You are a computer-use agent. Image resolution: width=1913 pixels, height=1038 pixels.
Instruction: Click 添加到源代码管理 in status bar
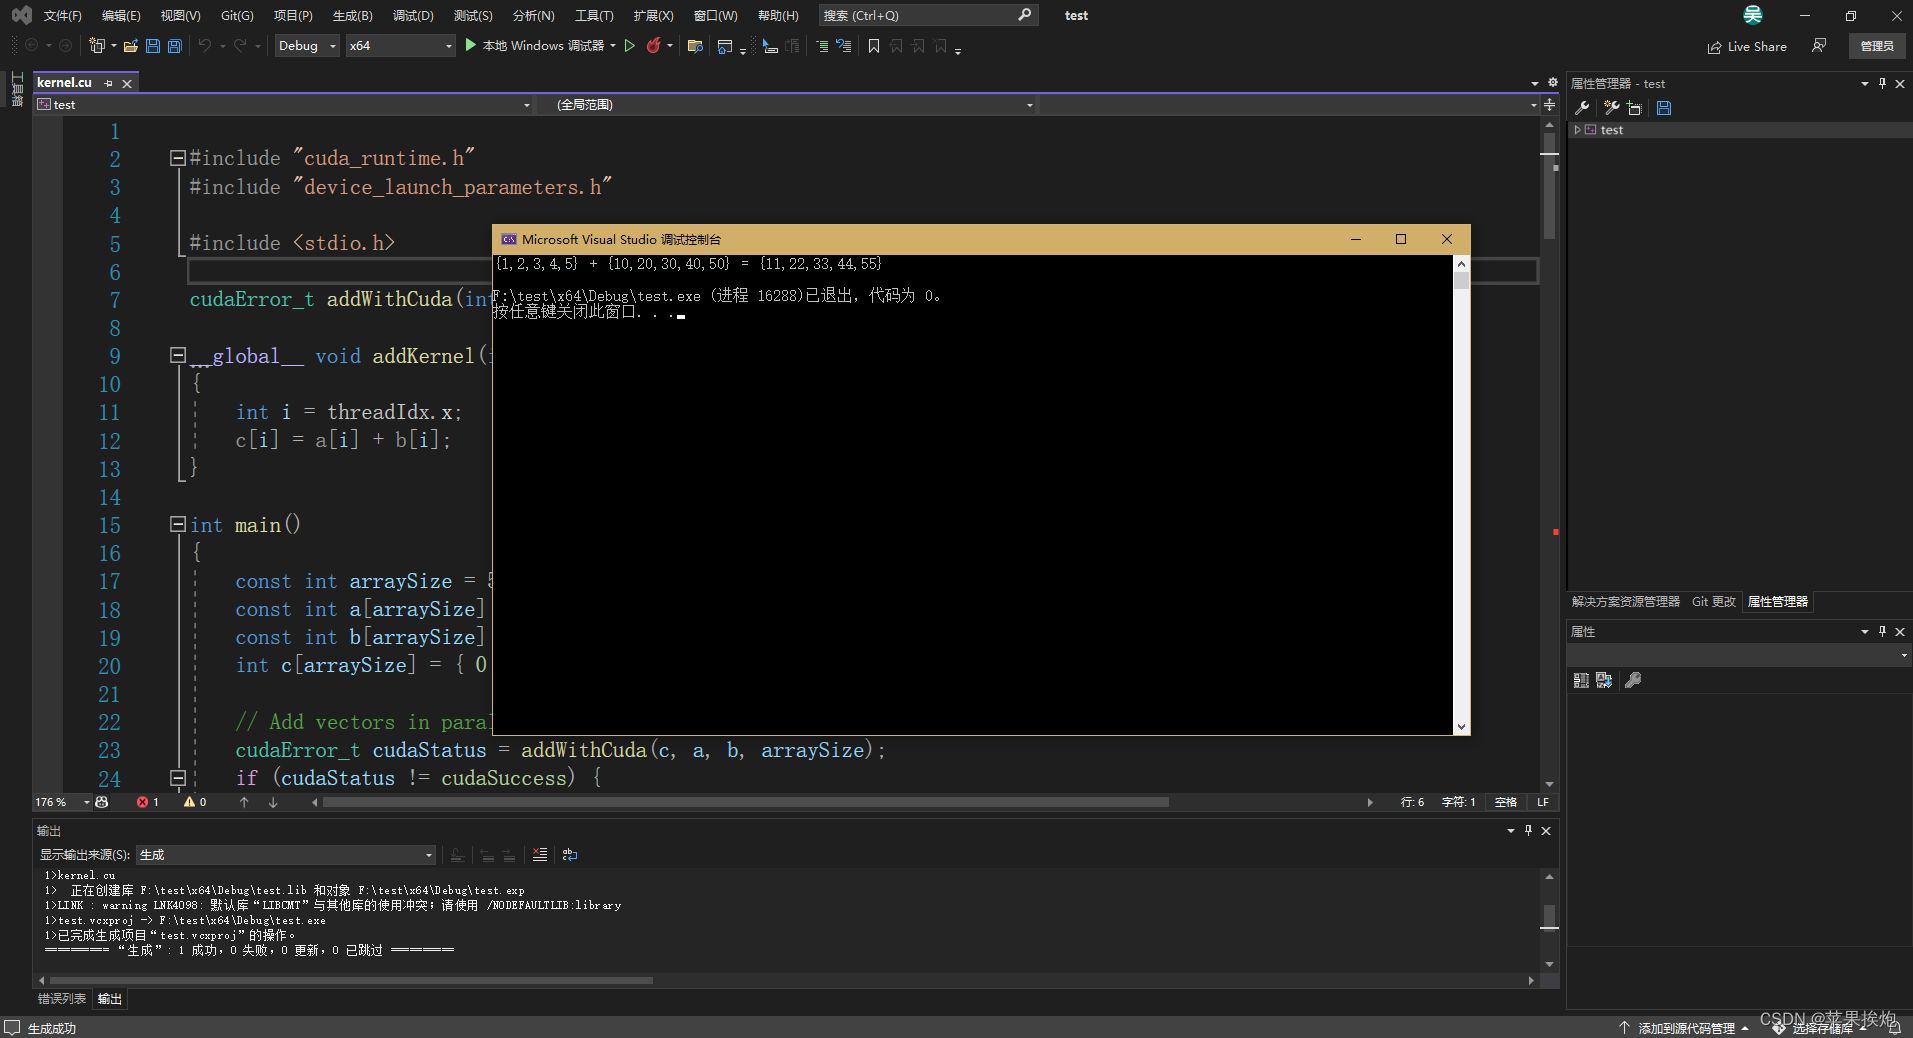(1686, 1027)
